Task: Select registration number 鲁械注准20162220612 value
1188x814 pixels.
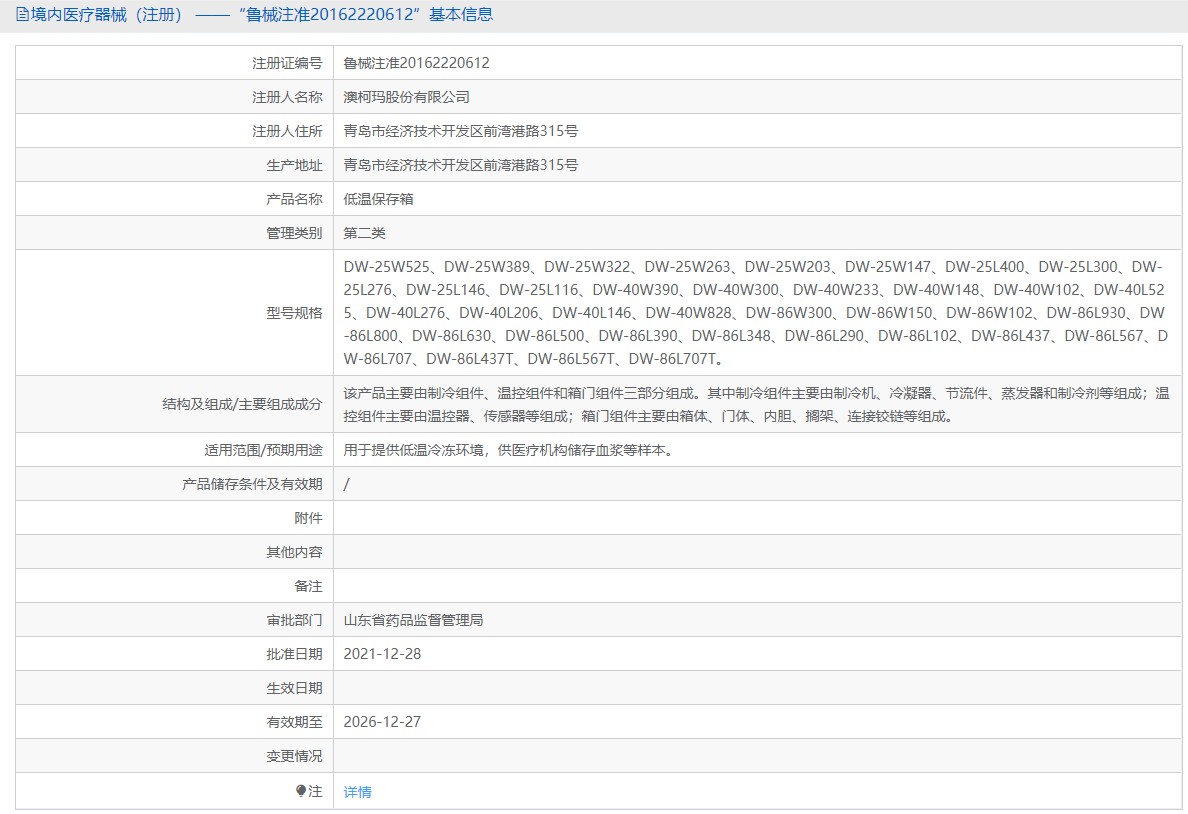Action: [416, 63]
